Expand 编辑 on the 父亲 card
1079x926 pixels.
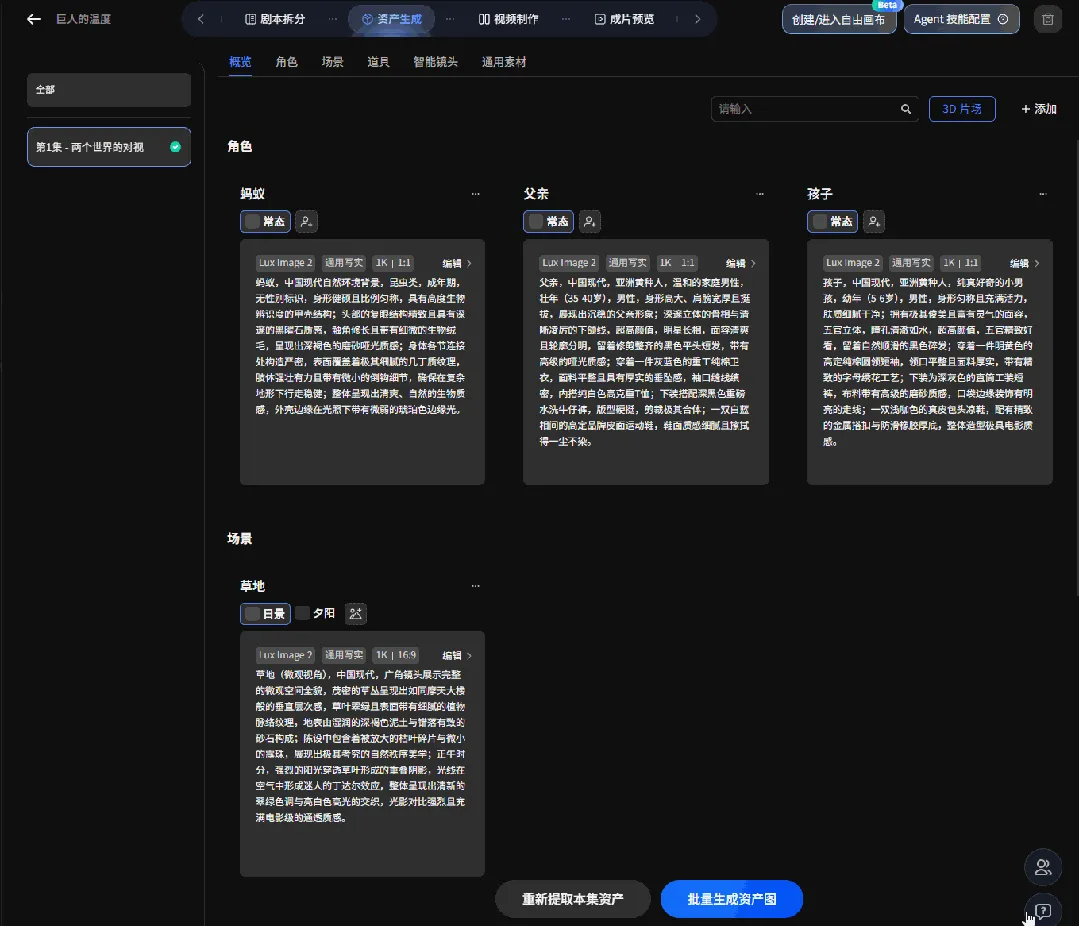[740, 263]
